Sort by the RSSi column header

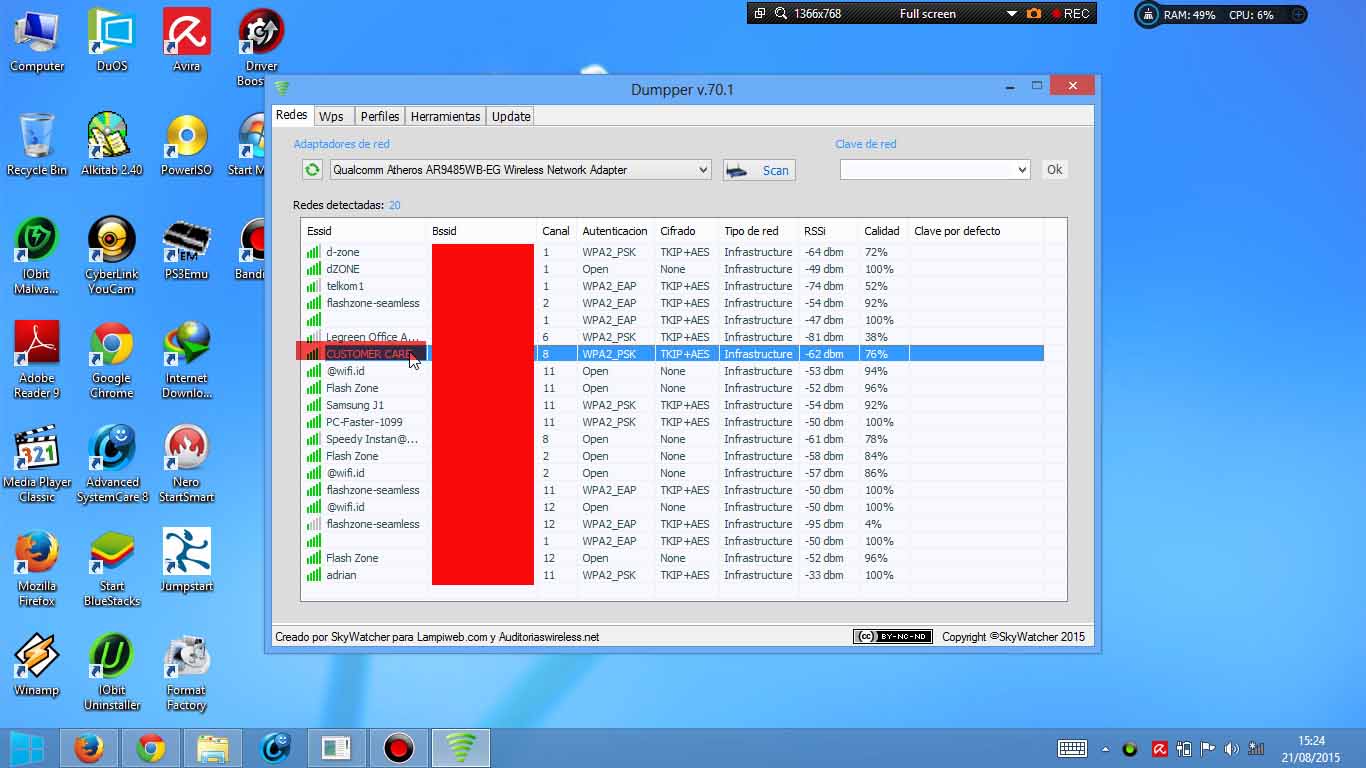coord(828,231)
